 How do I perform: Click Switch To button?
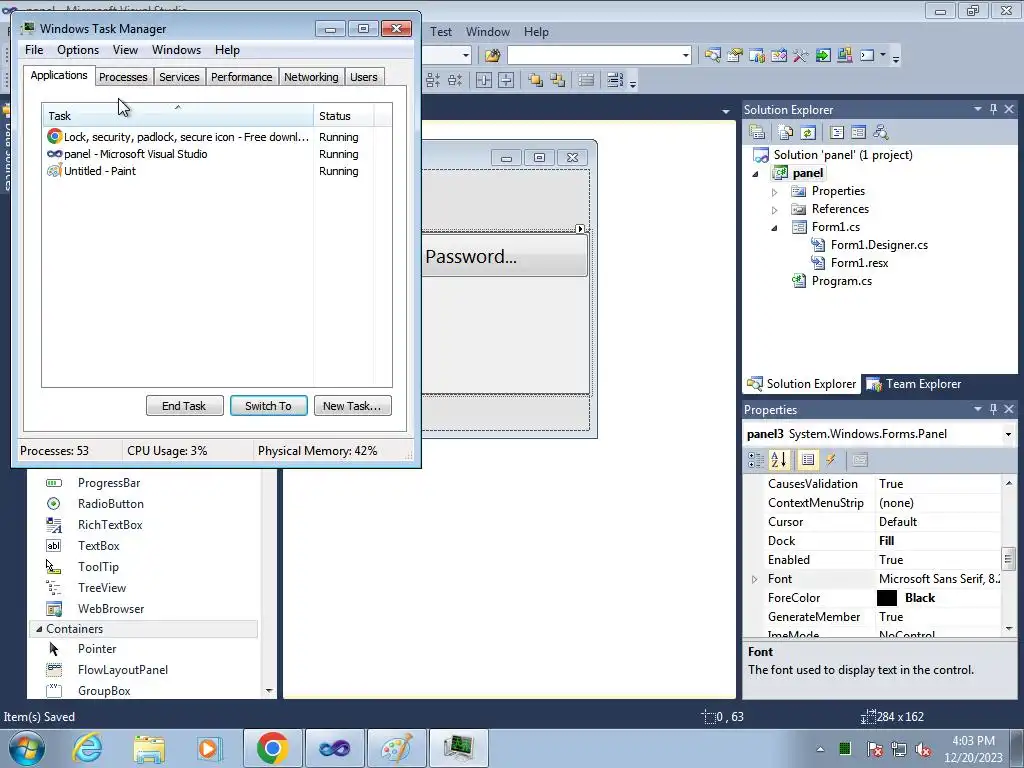click(x=268, y=406)
